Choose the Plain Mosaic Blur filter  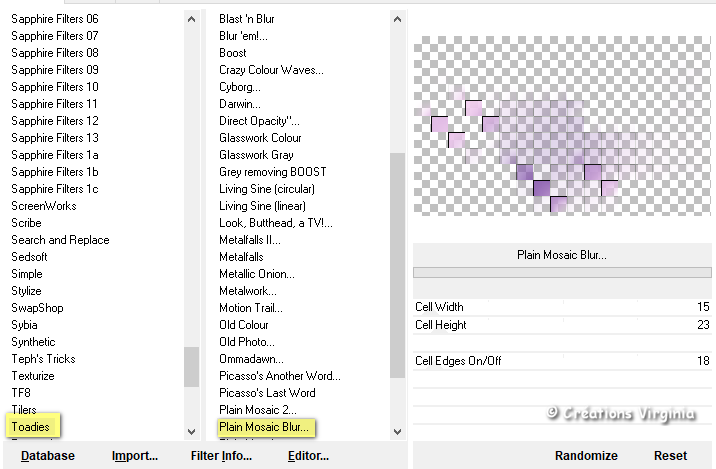264,427
